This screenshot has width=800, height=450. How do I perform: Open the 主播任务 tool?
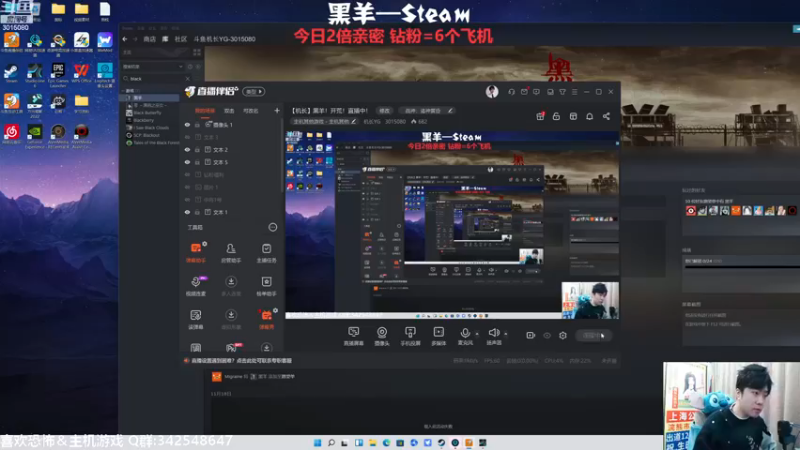click(x=266, y=253)
